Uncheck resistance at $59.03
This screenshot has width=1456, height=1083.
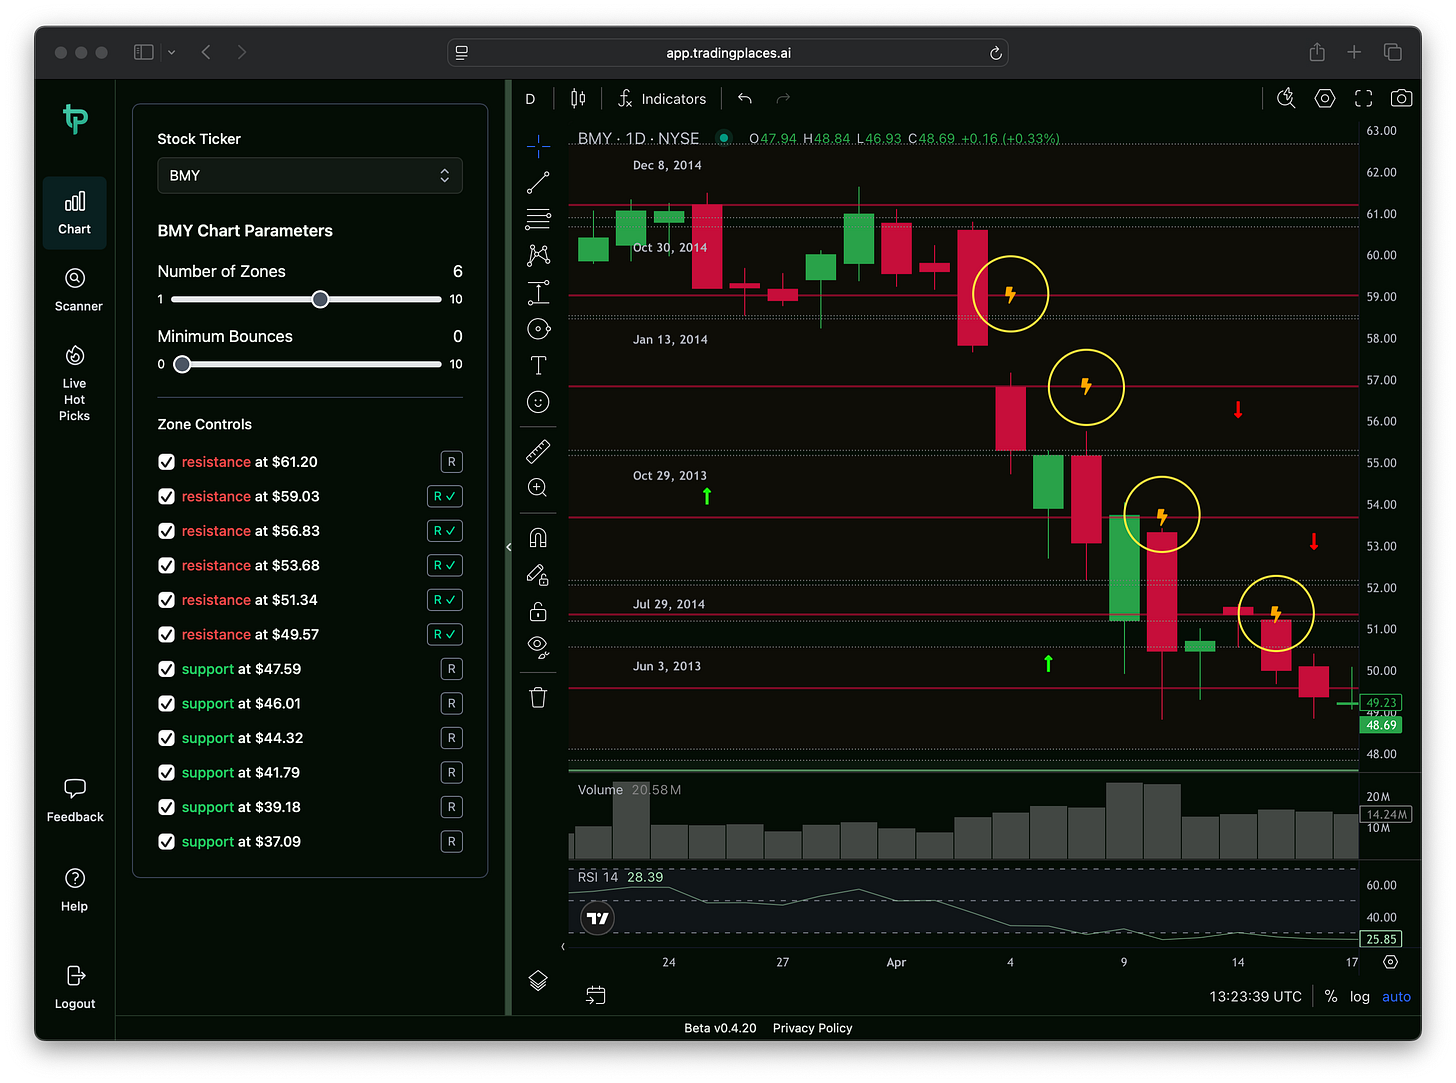(167, 496)
